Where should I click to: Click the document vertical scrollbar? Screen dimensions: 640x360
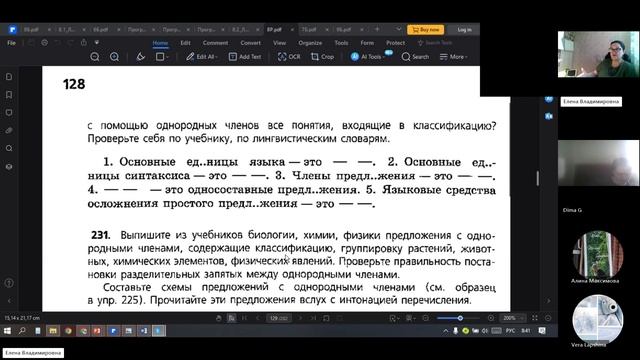coord(538,178)
